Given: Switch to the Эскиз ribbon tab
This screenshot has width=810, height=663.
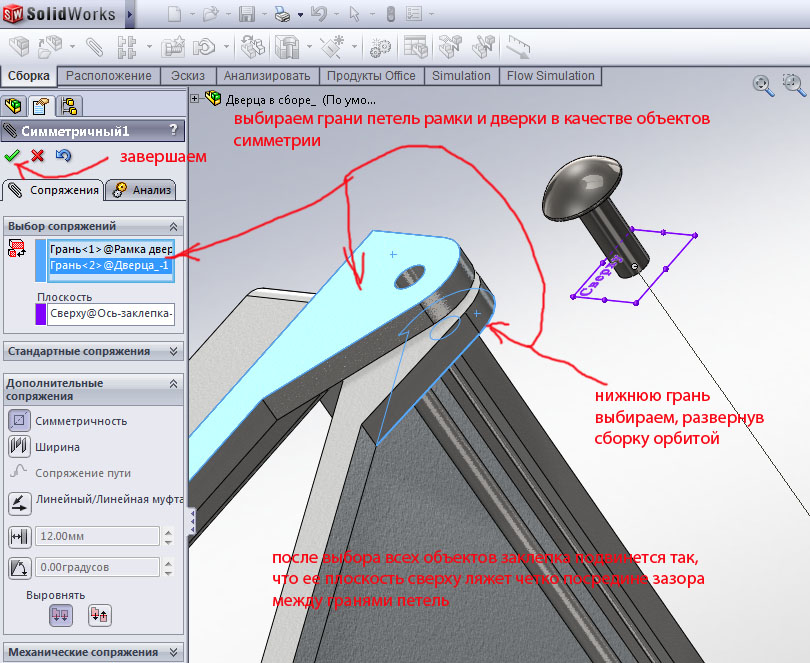Looking at the screenshot, I should coord(189,76).
